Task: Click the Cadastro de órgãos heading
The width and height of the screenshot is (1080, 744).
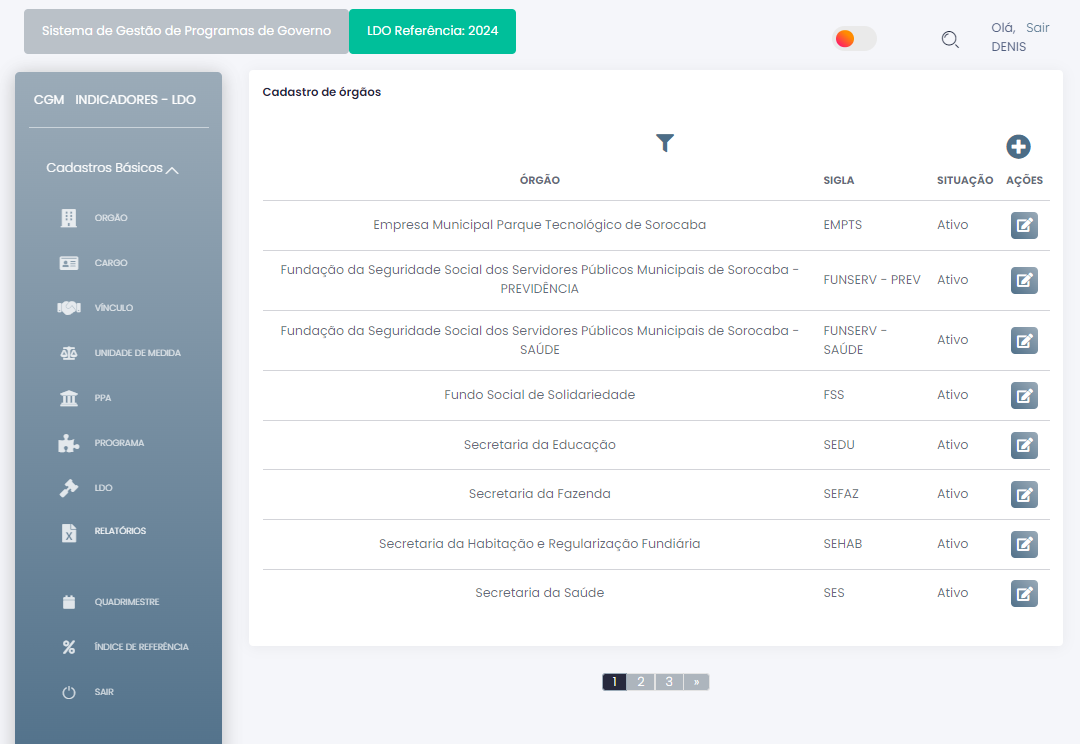Action: coord(321,92)
